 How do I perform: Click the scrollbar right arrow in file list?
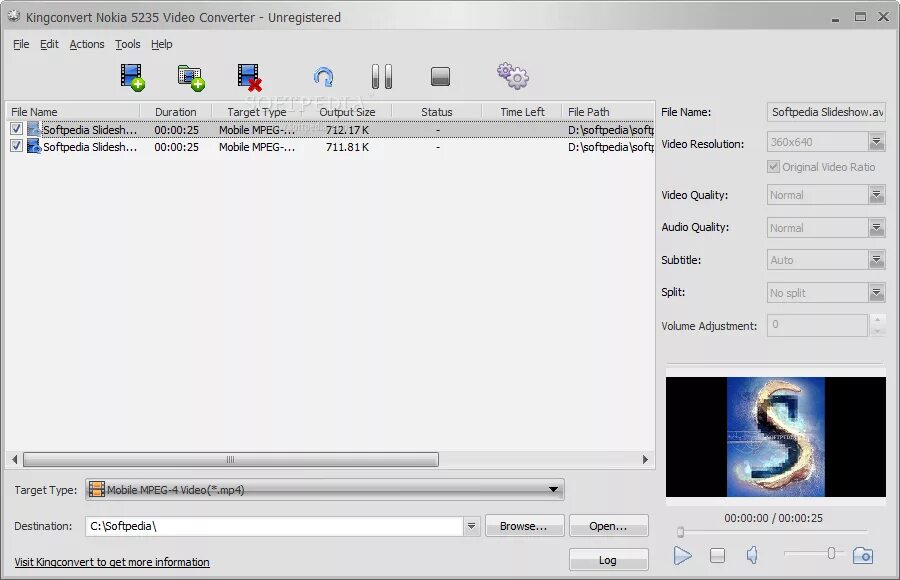(645, 459)
